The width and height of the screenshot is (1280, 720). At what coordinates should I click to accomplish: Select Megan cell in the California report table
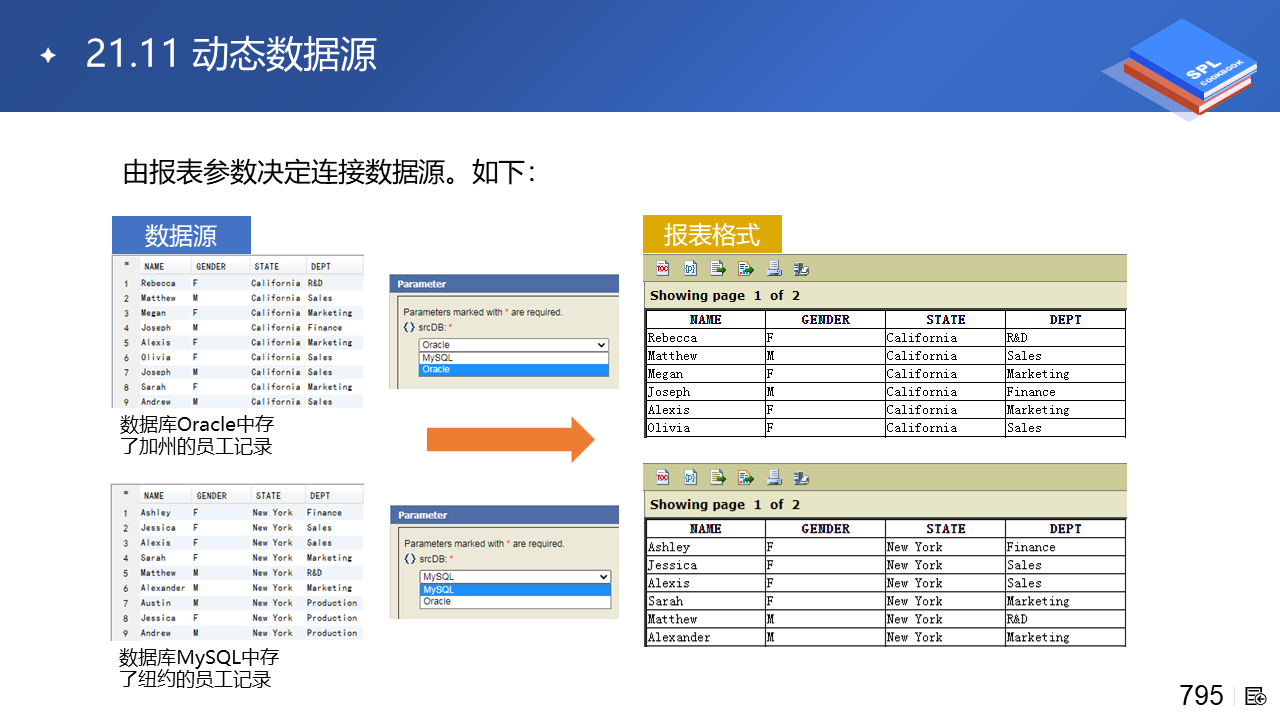[x=706, y=374]
